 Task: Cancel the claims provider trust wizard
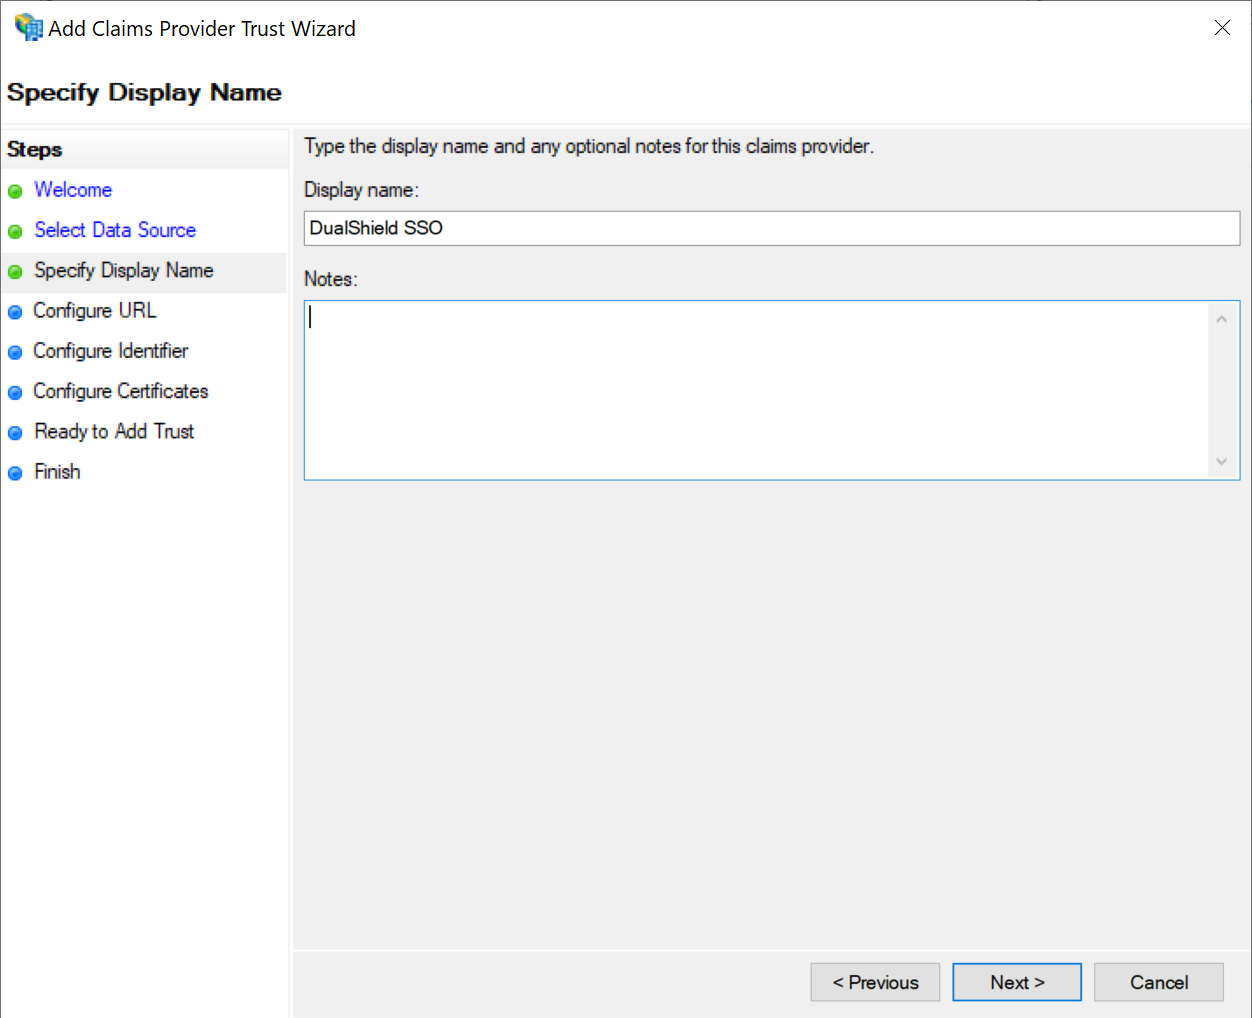(x=1158, y=982)
